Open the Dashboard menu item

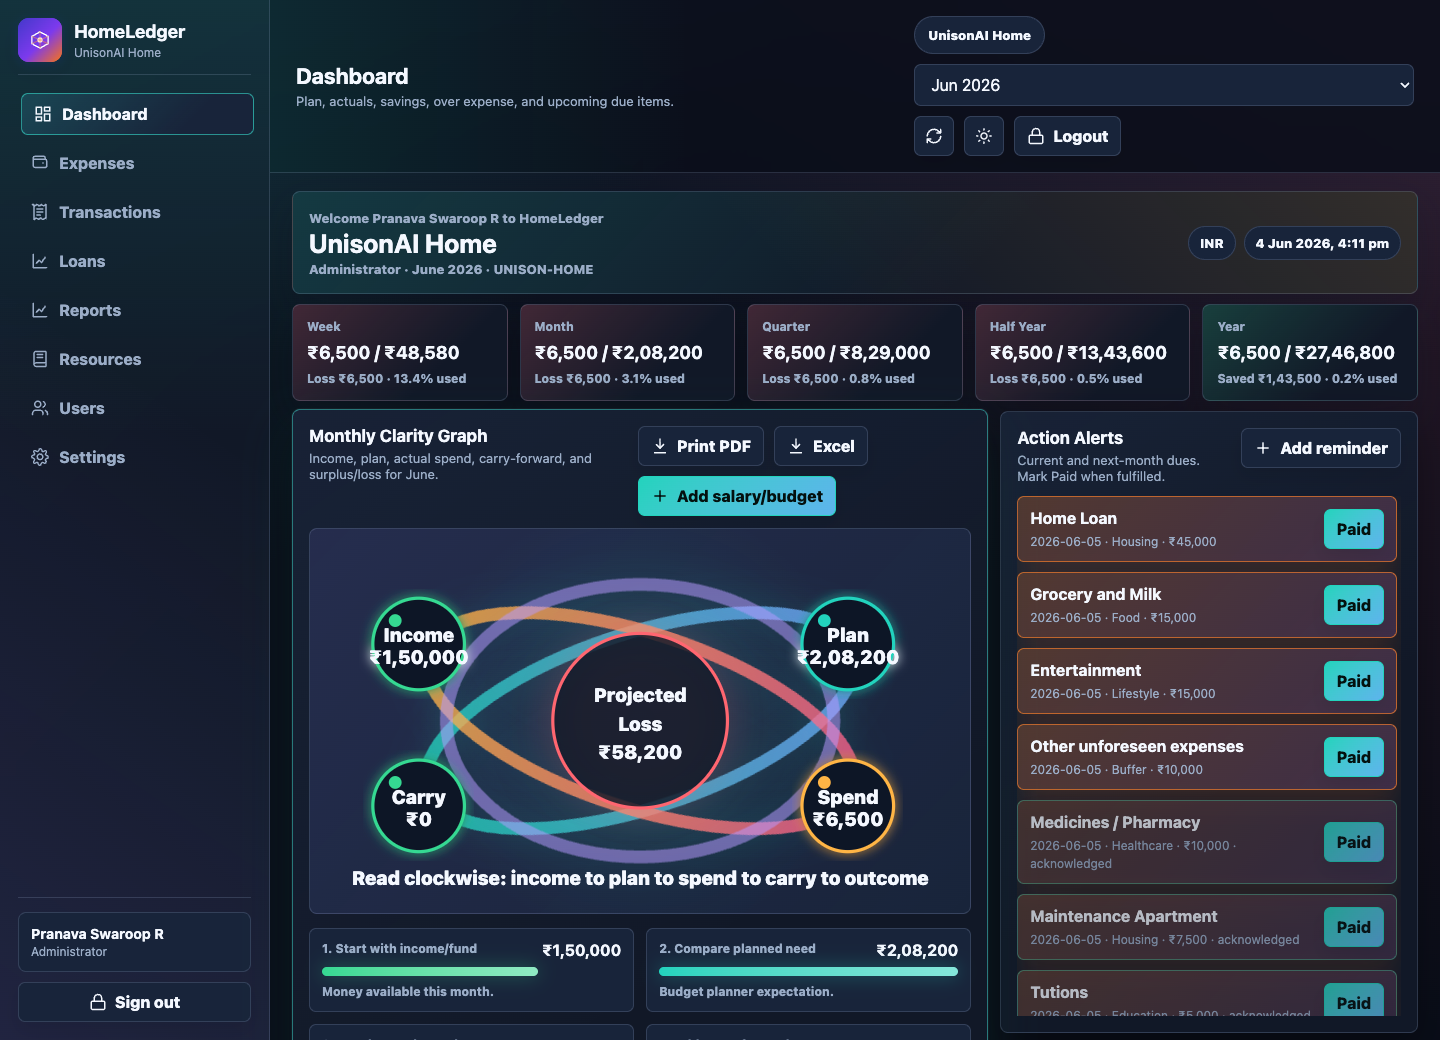(x=137, y=114)
